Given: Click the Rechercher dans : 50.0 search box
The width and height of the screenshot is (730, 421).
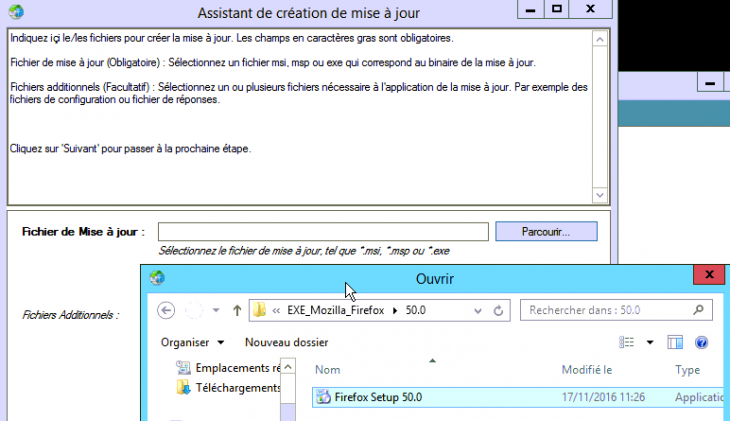Looking at the screenshot, I should [616, 310].
